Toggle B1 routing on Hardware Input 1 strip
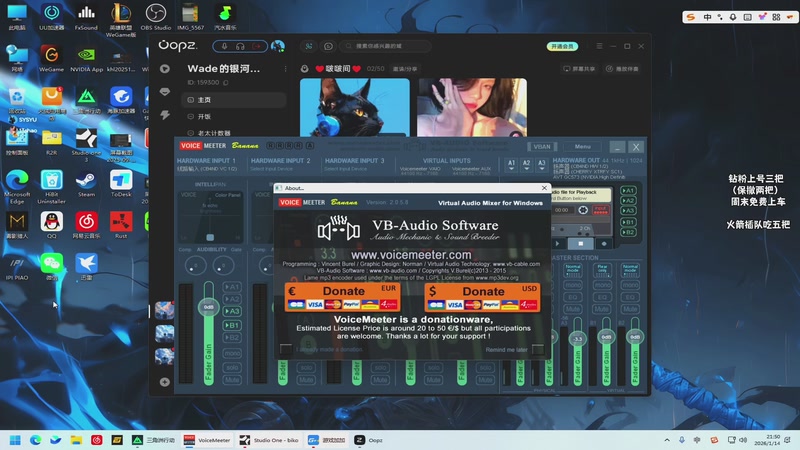This screenshot has width=800, height=450. pos(232,325)
